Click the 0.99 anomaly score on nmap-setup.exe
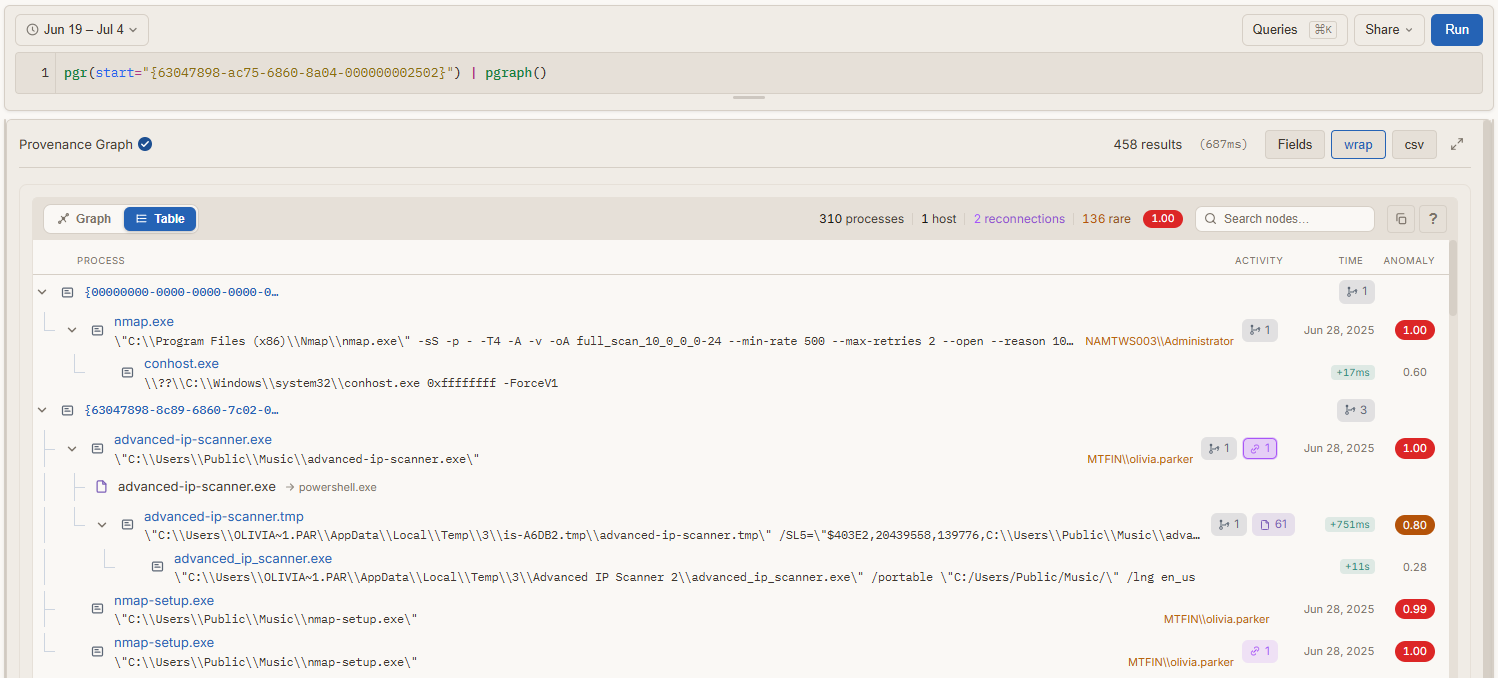1498x678 pixels. point(1414,608)
